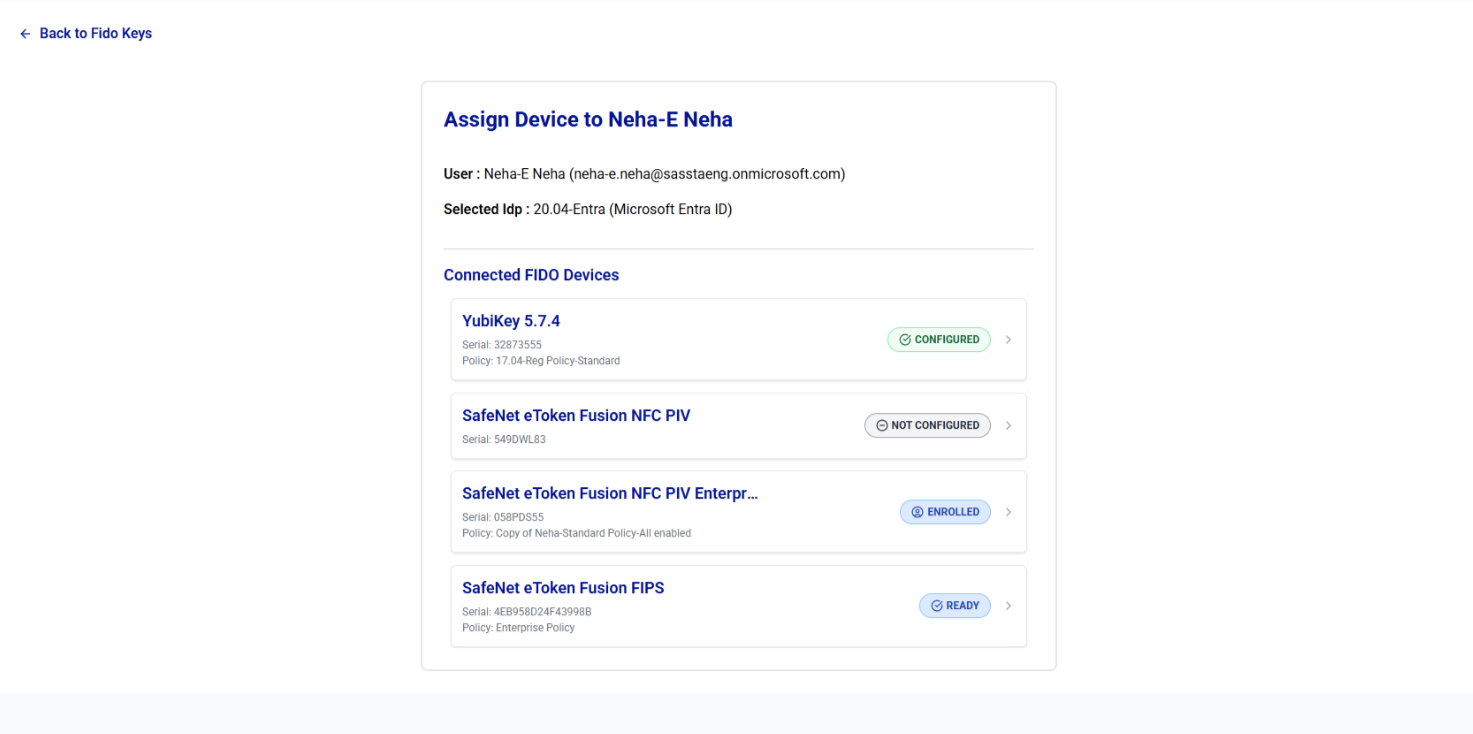1473x734 pixels.
Task: Click the Enterprise Policy text
Action: (535, 628)
